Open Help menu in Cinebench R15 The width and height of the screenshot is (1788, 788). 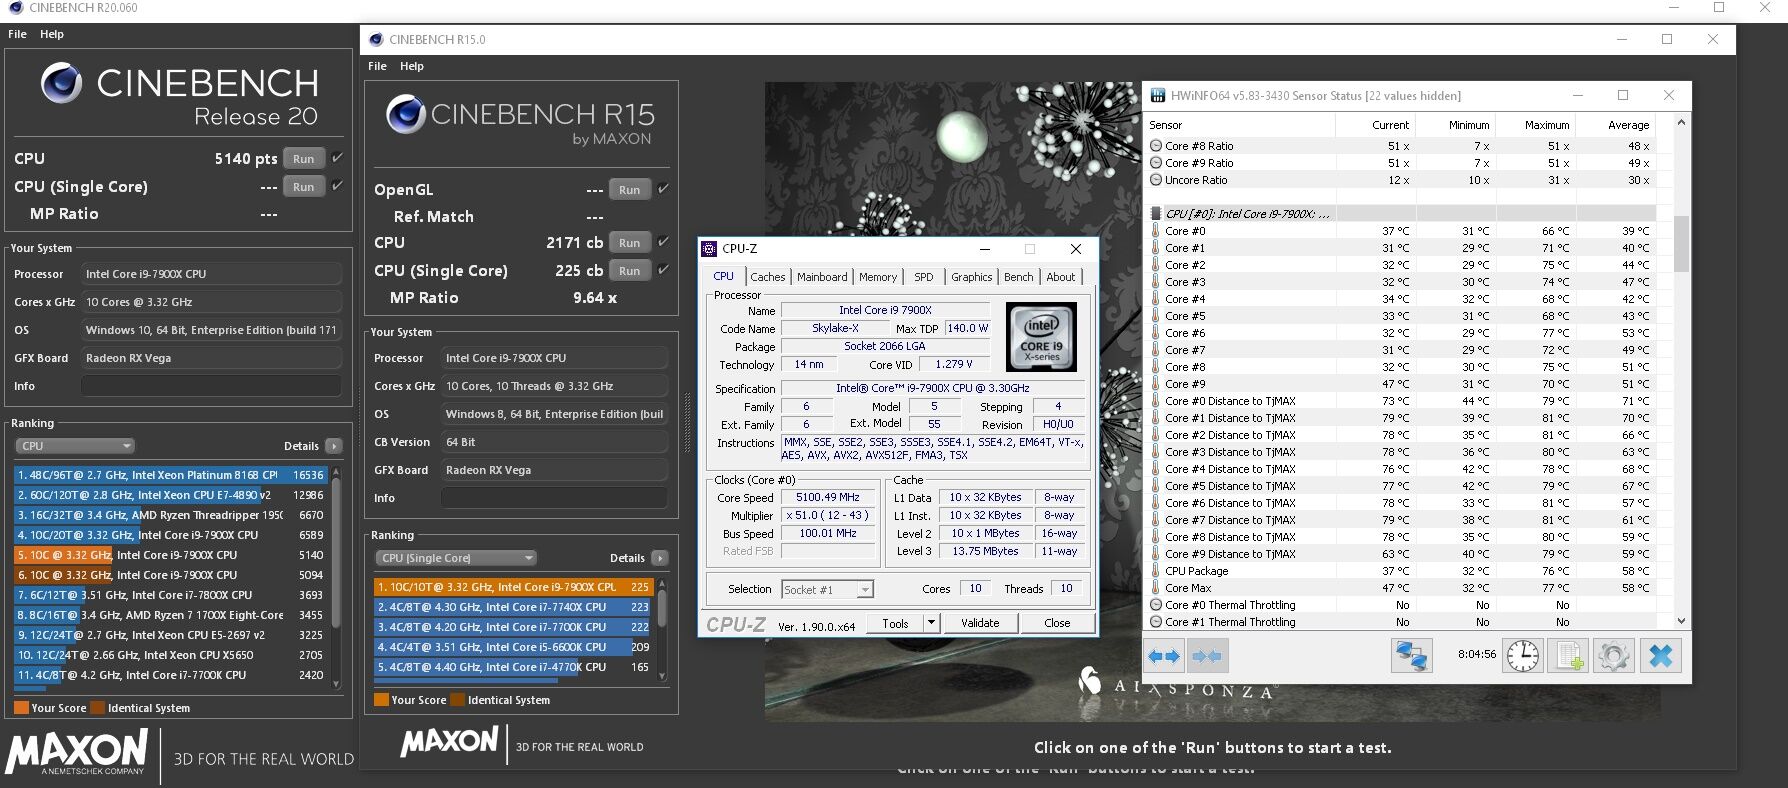[412, 66]
